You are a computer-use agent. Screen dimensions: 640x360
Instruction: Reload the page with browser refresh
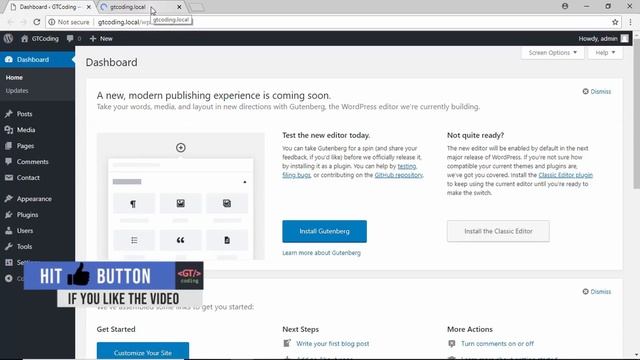pos(37,22)
